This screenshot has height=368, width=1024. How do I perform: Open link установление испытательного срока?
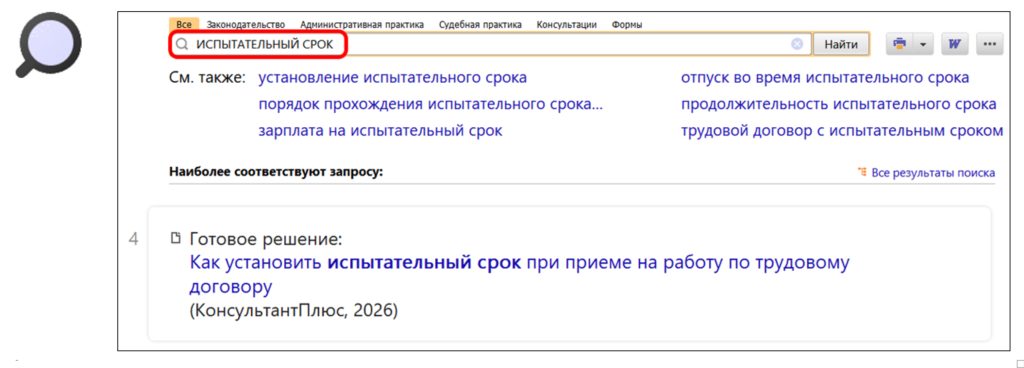point(392,78)
